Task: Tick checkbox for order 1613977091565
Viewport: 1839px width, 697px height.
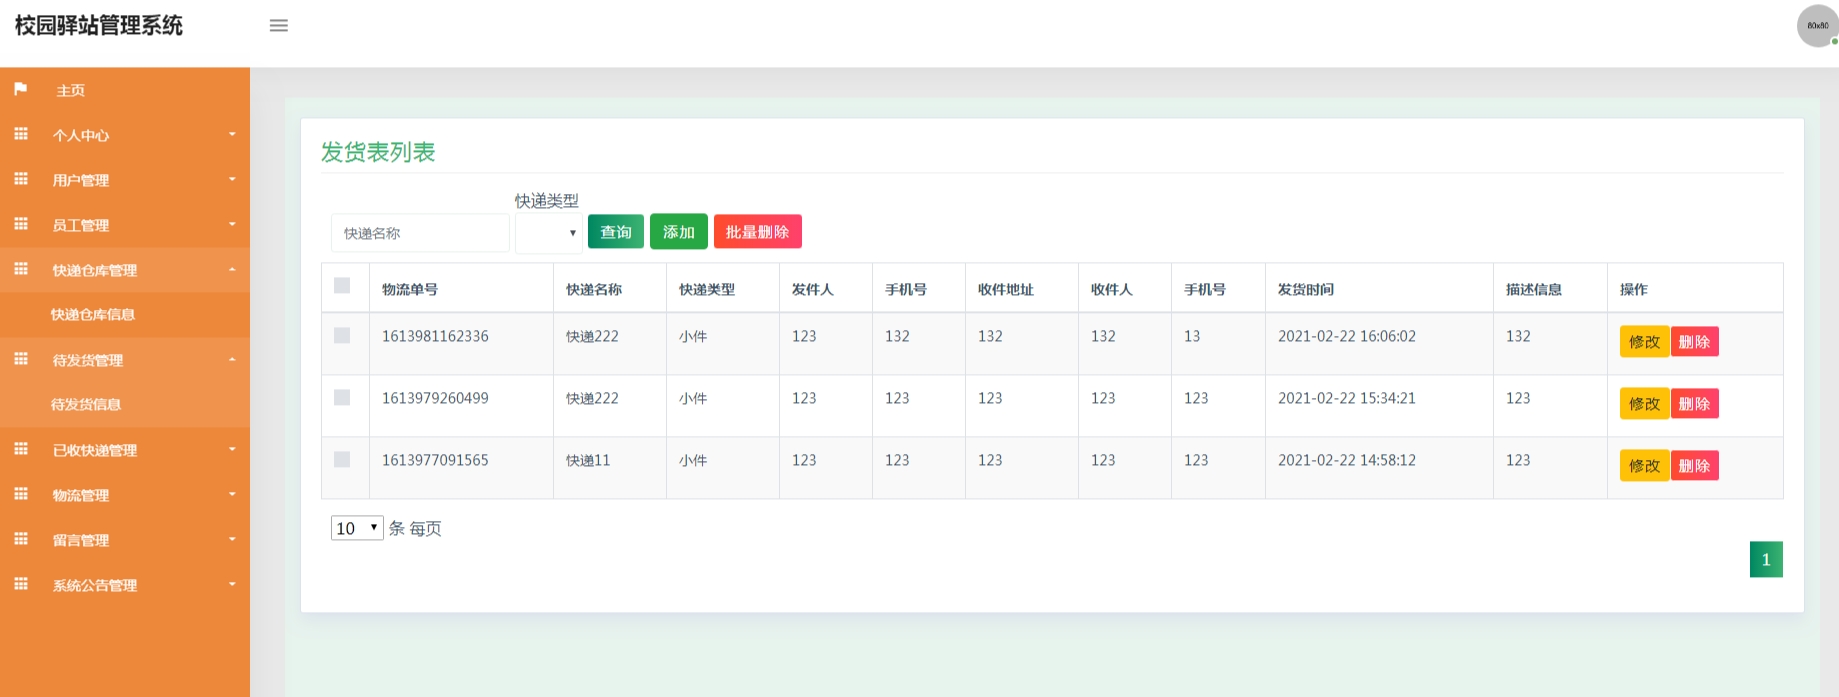Action: [x=342, y=460]
